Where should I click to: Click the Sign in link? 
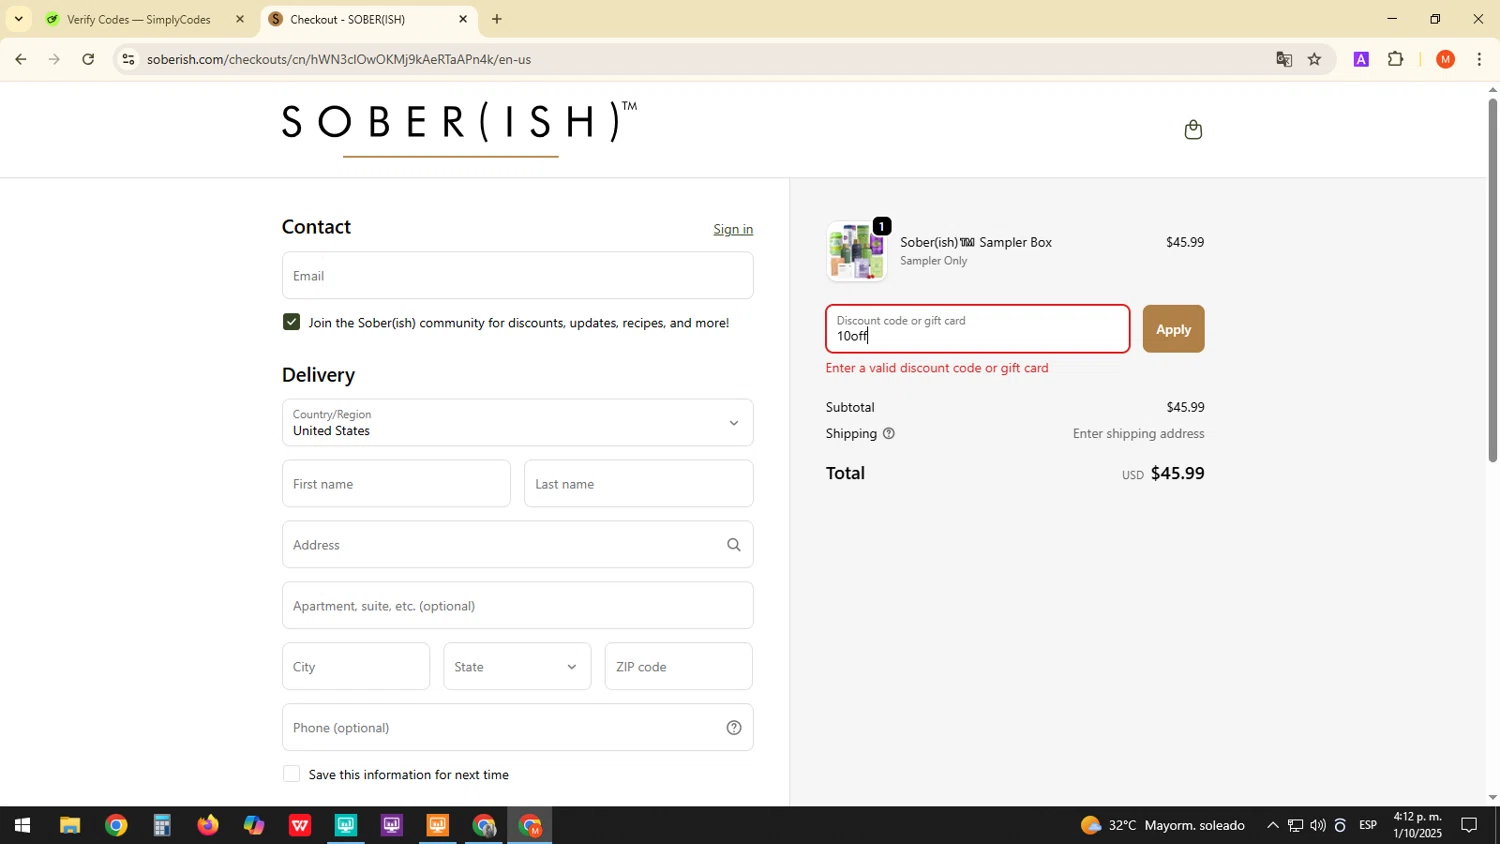point(733,229)
